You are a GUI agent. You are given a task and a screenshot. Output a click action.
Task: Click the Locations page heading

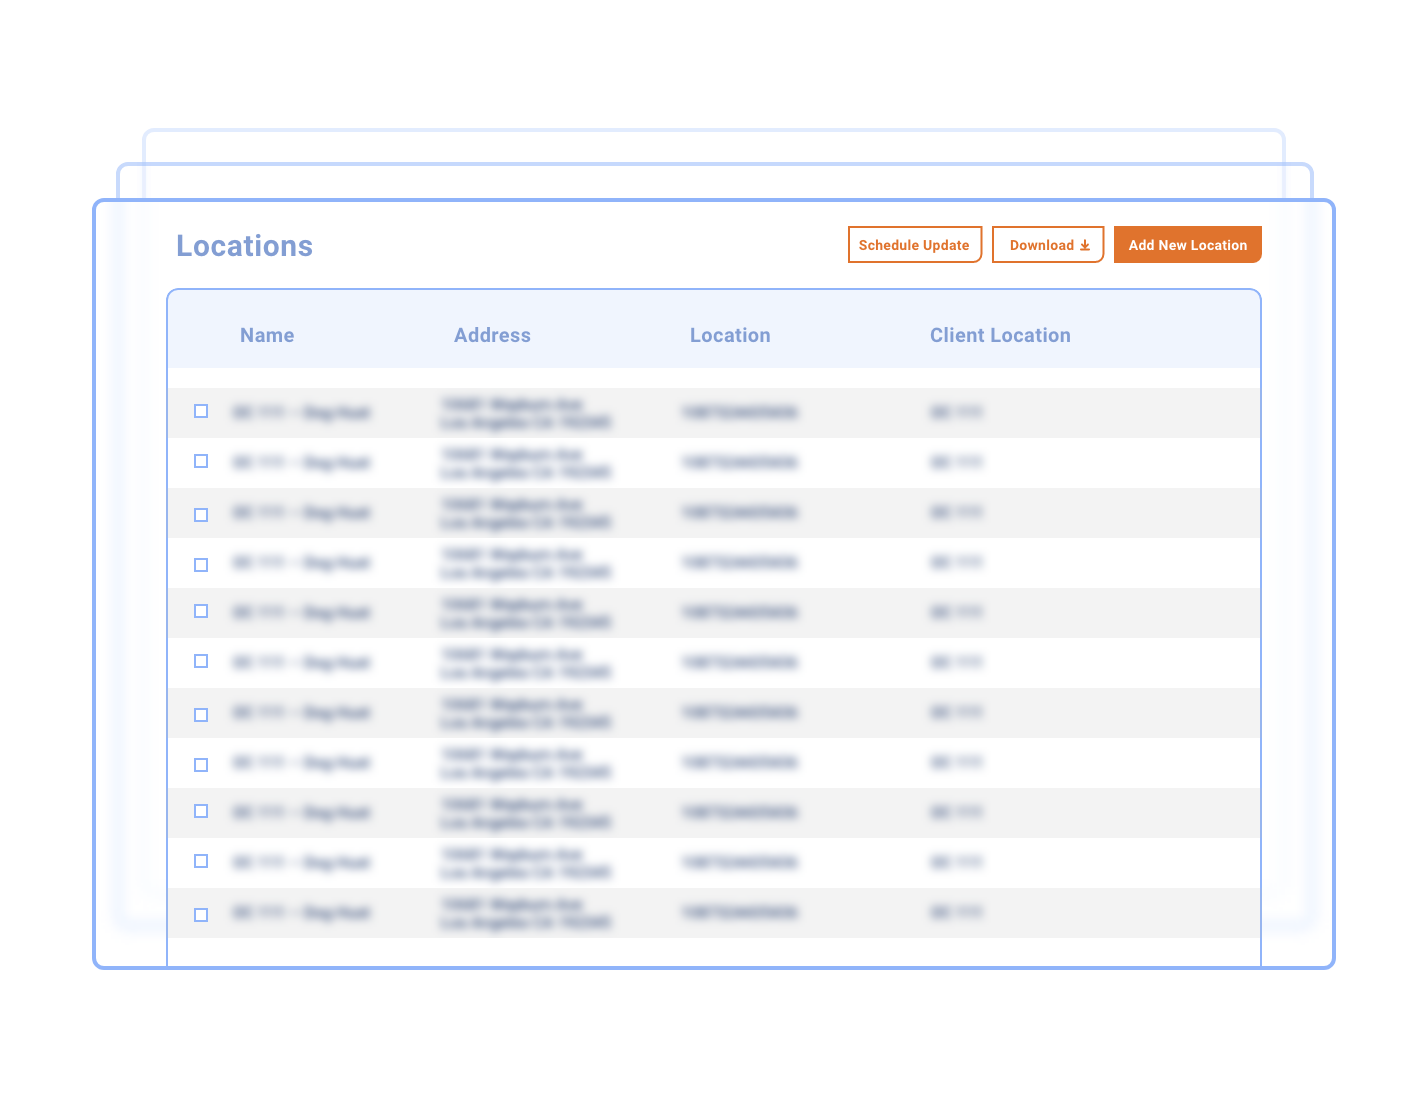pos(244,246)
